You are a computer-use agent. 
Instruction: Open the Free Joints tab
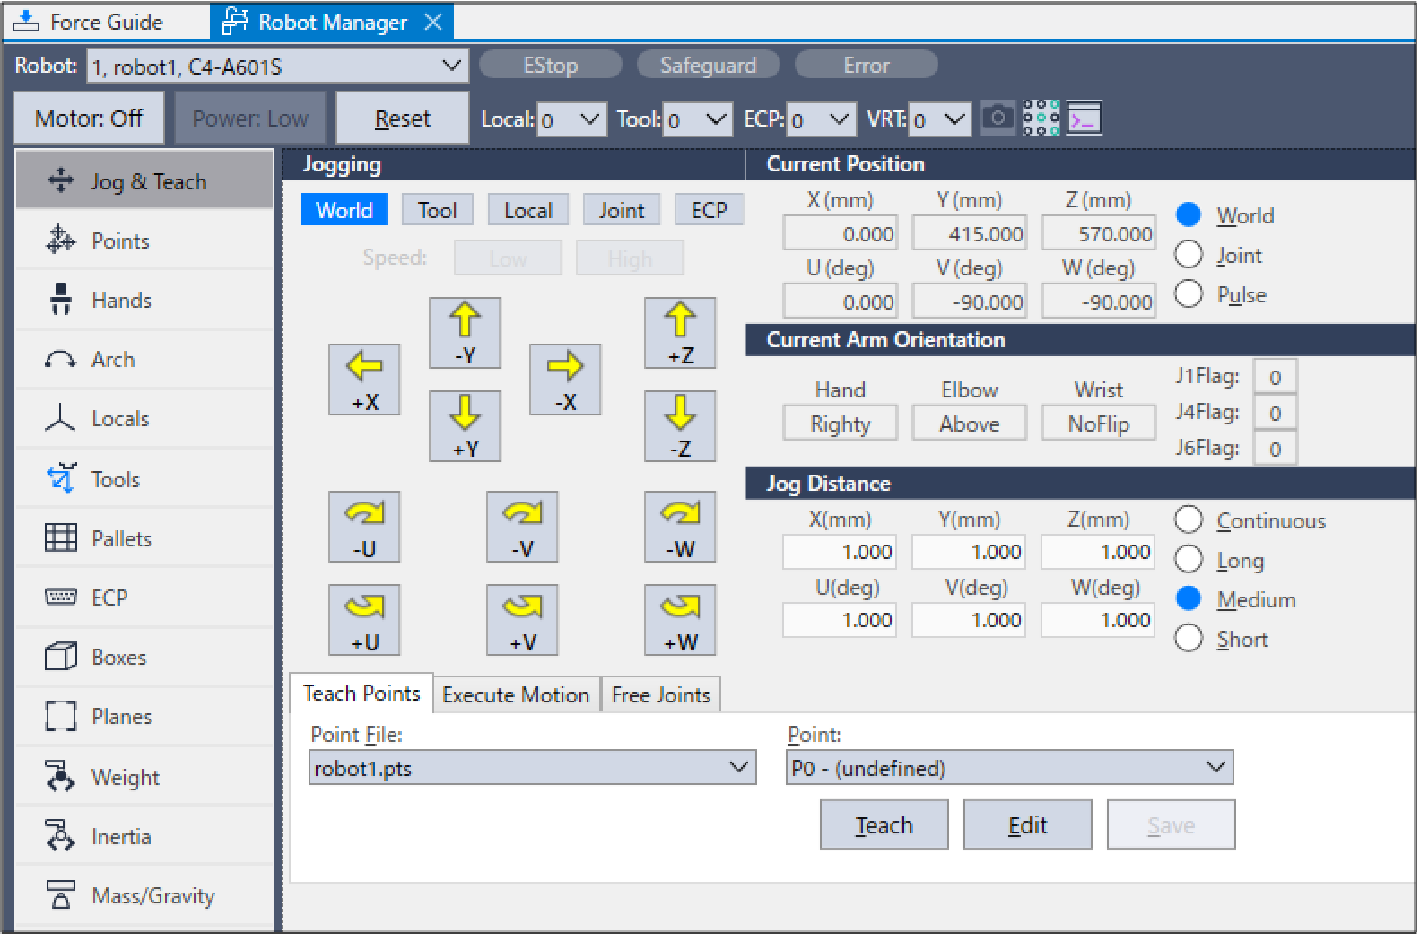[660, 694]
